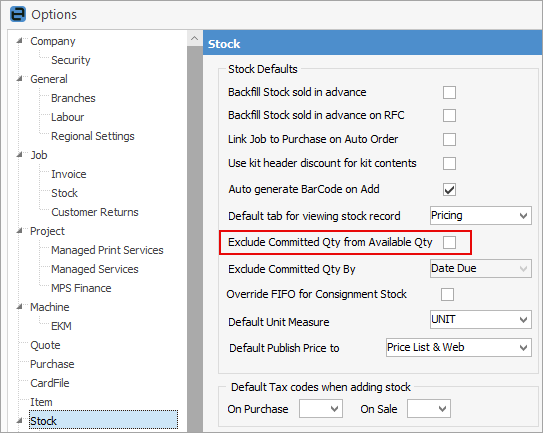Select Regional Settings in the tree
The image size is (543, 433).
click(92, 136)
